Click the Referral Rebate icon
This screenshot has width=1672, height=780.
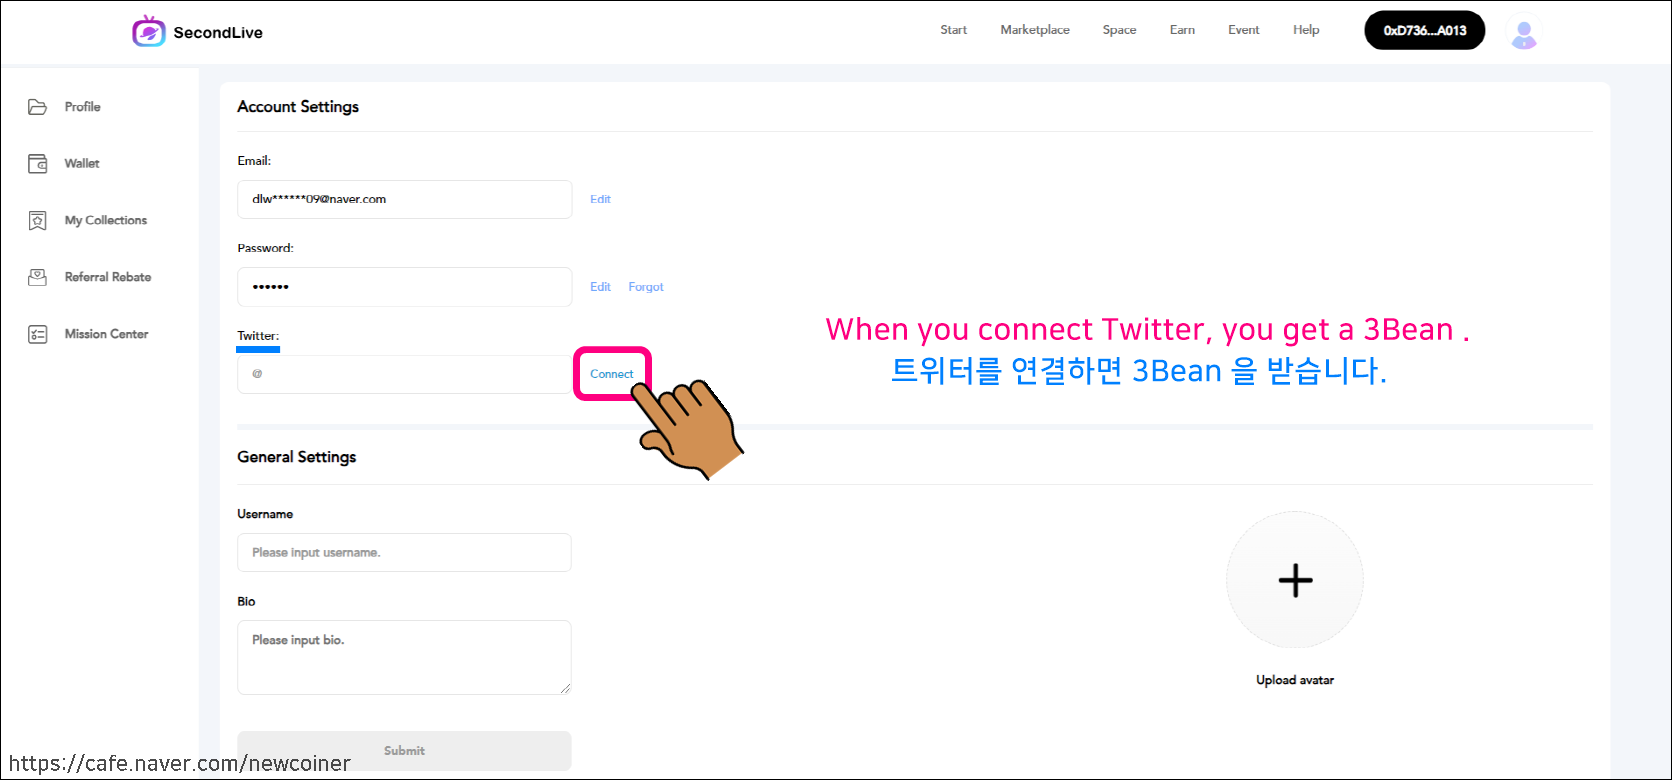tap(38, 278)
